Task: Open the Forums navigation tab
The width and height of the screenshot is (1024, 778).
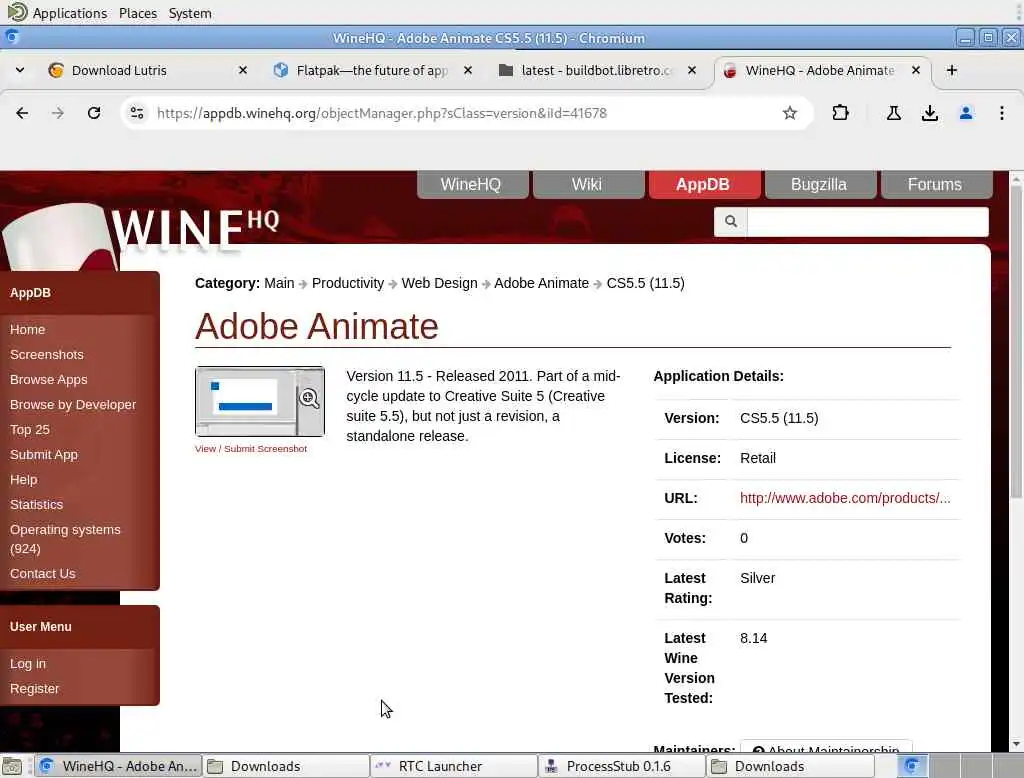Action: [x=936, y=184]
